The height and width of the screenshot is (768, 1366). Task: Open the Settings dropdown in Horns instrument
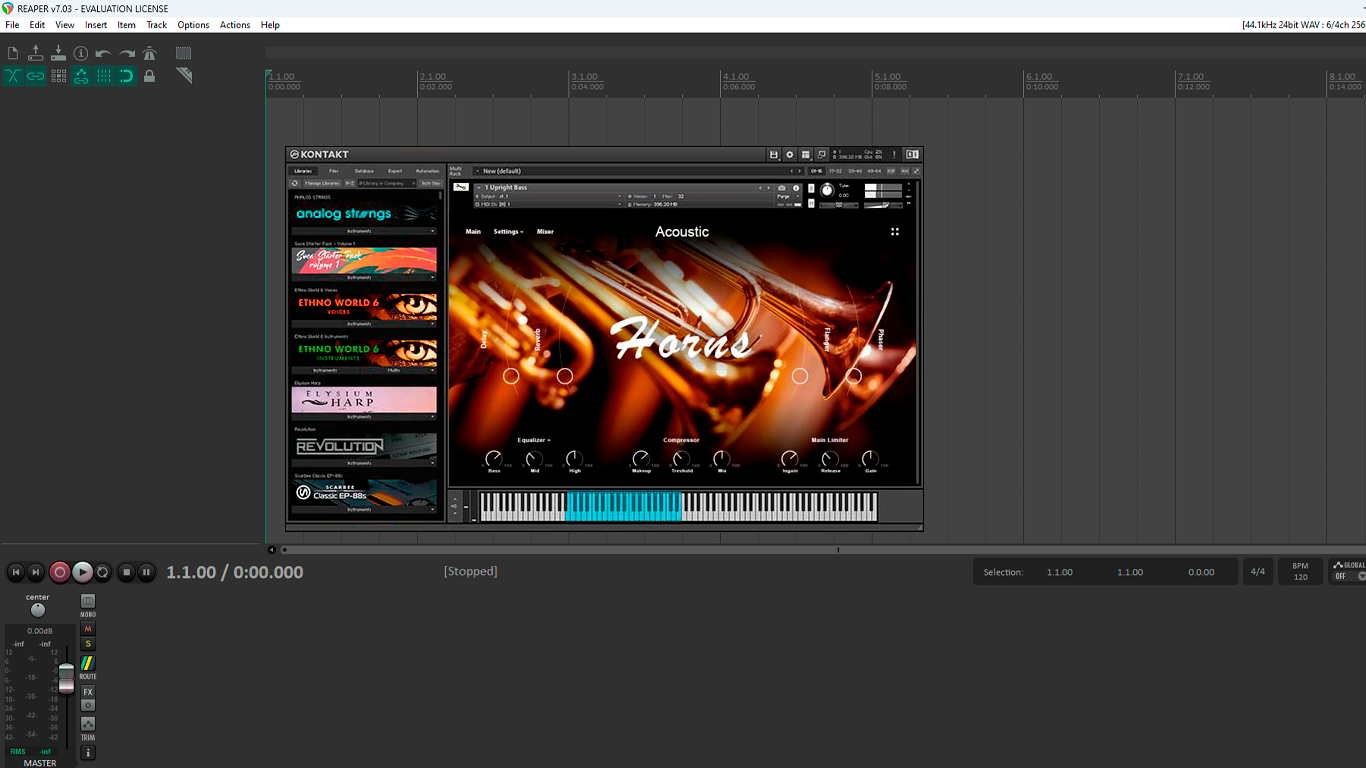coord(508,232)
